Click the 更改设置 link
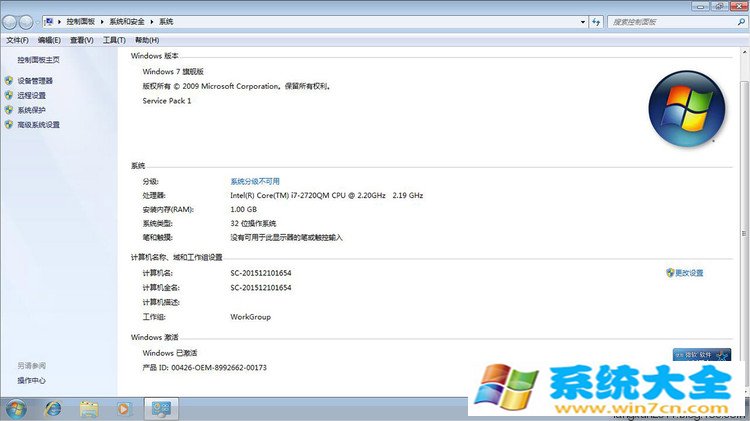 (689, 273)
